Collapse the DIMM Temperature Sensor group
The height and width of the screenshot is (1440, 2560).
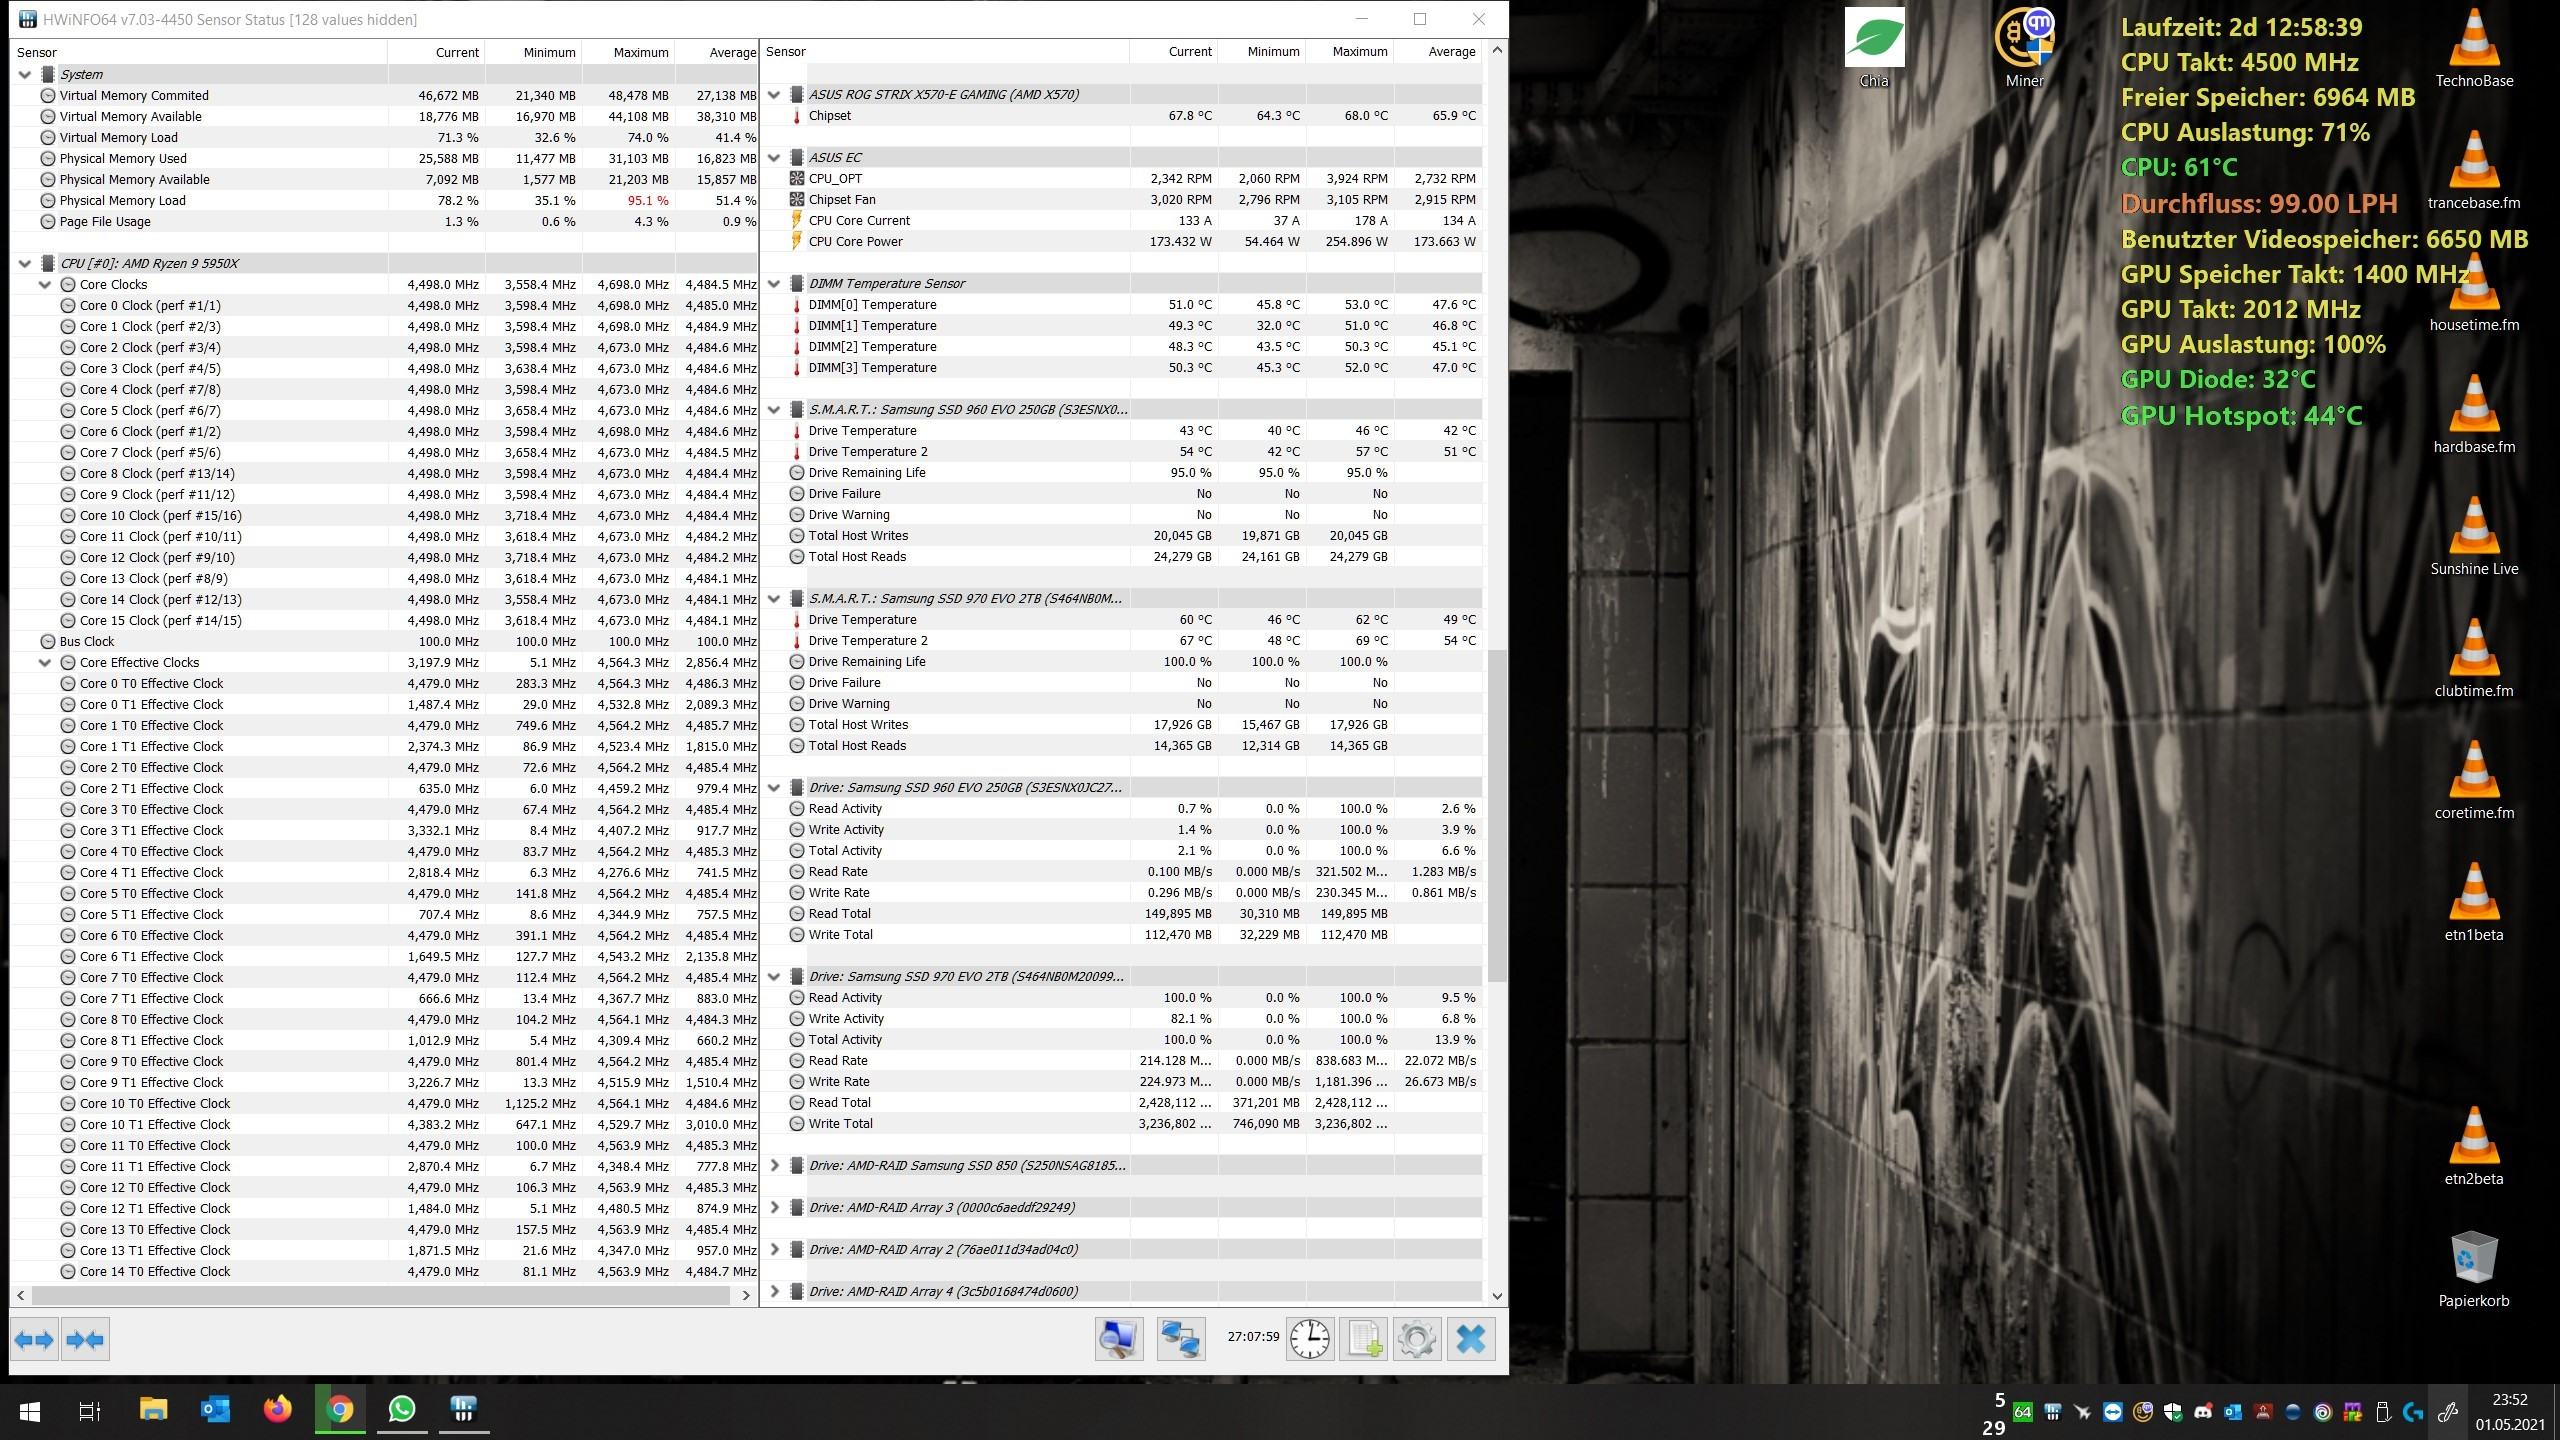[774, 283]
